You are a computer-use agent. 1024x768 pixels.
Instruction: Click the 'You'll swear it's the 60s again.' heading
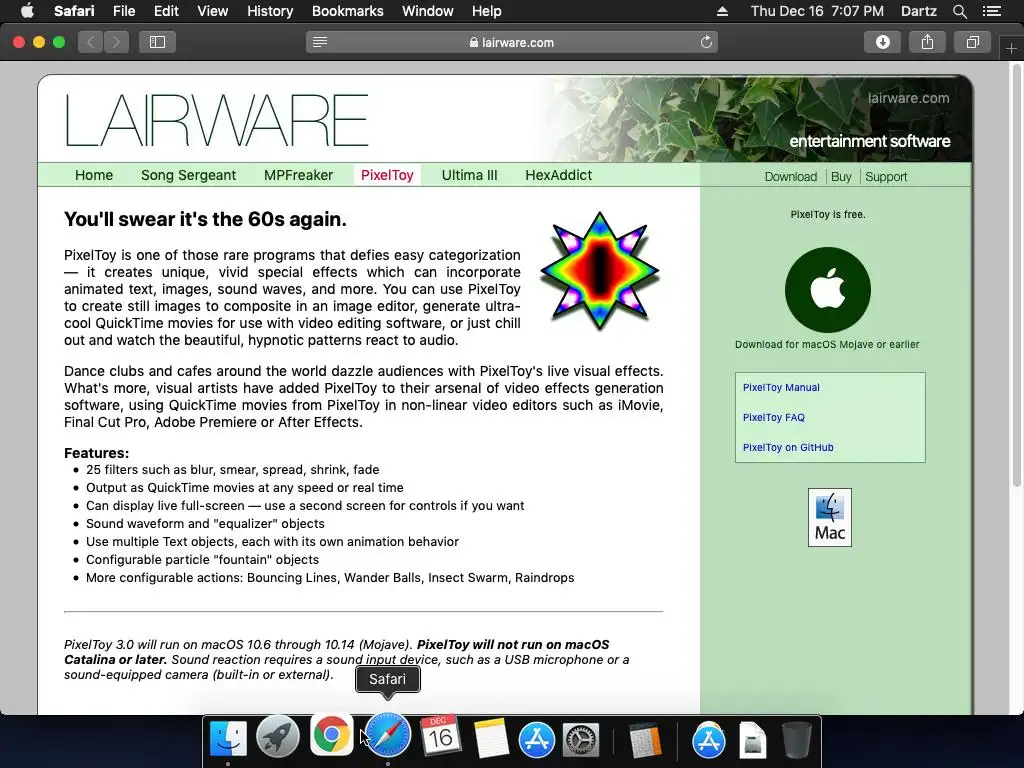[x=205, y=219]
